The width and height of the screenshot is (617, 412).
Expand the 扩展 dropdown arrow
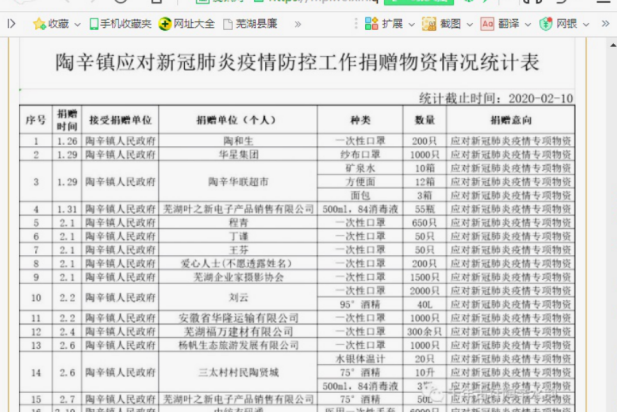point(412,24)
